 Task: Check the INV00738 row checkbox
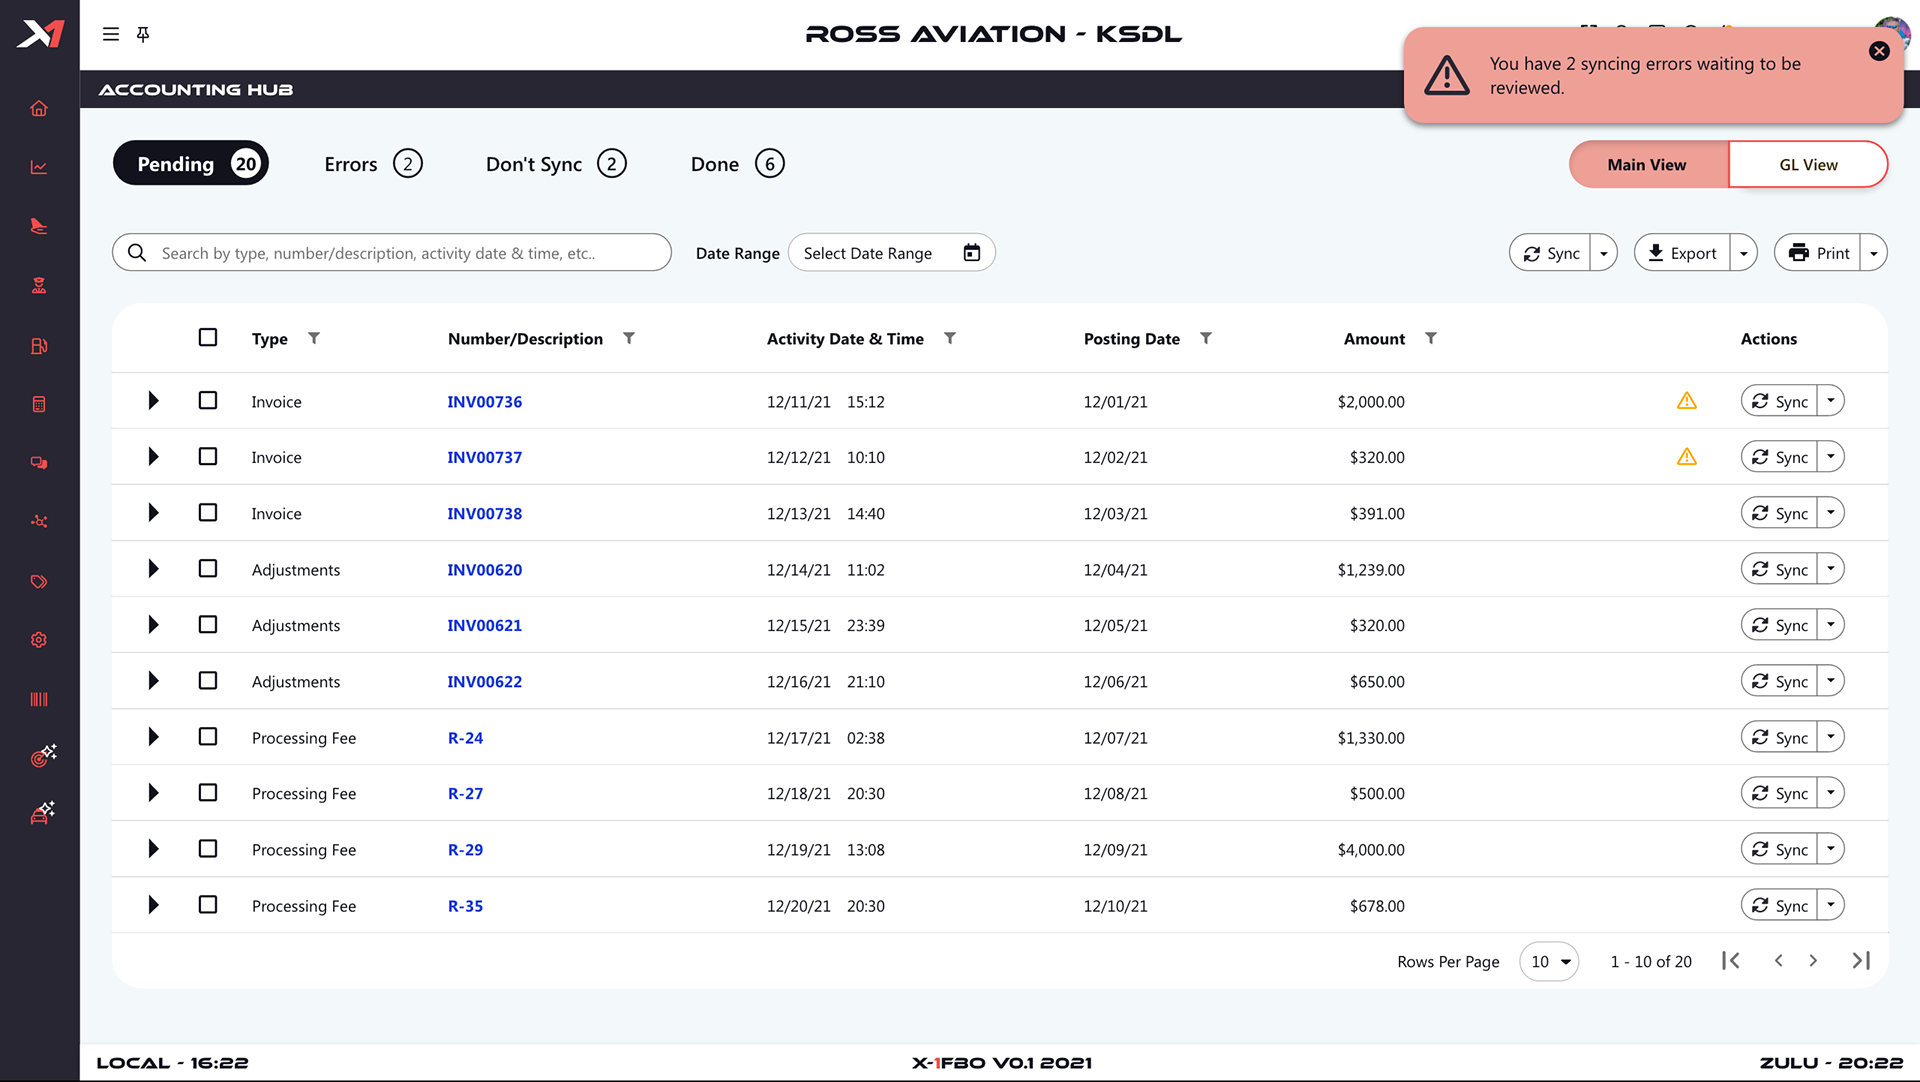pos(208,512)
